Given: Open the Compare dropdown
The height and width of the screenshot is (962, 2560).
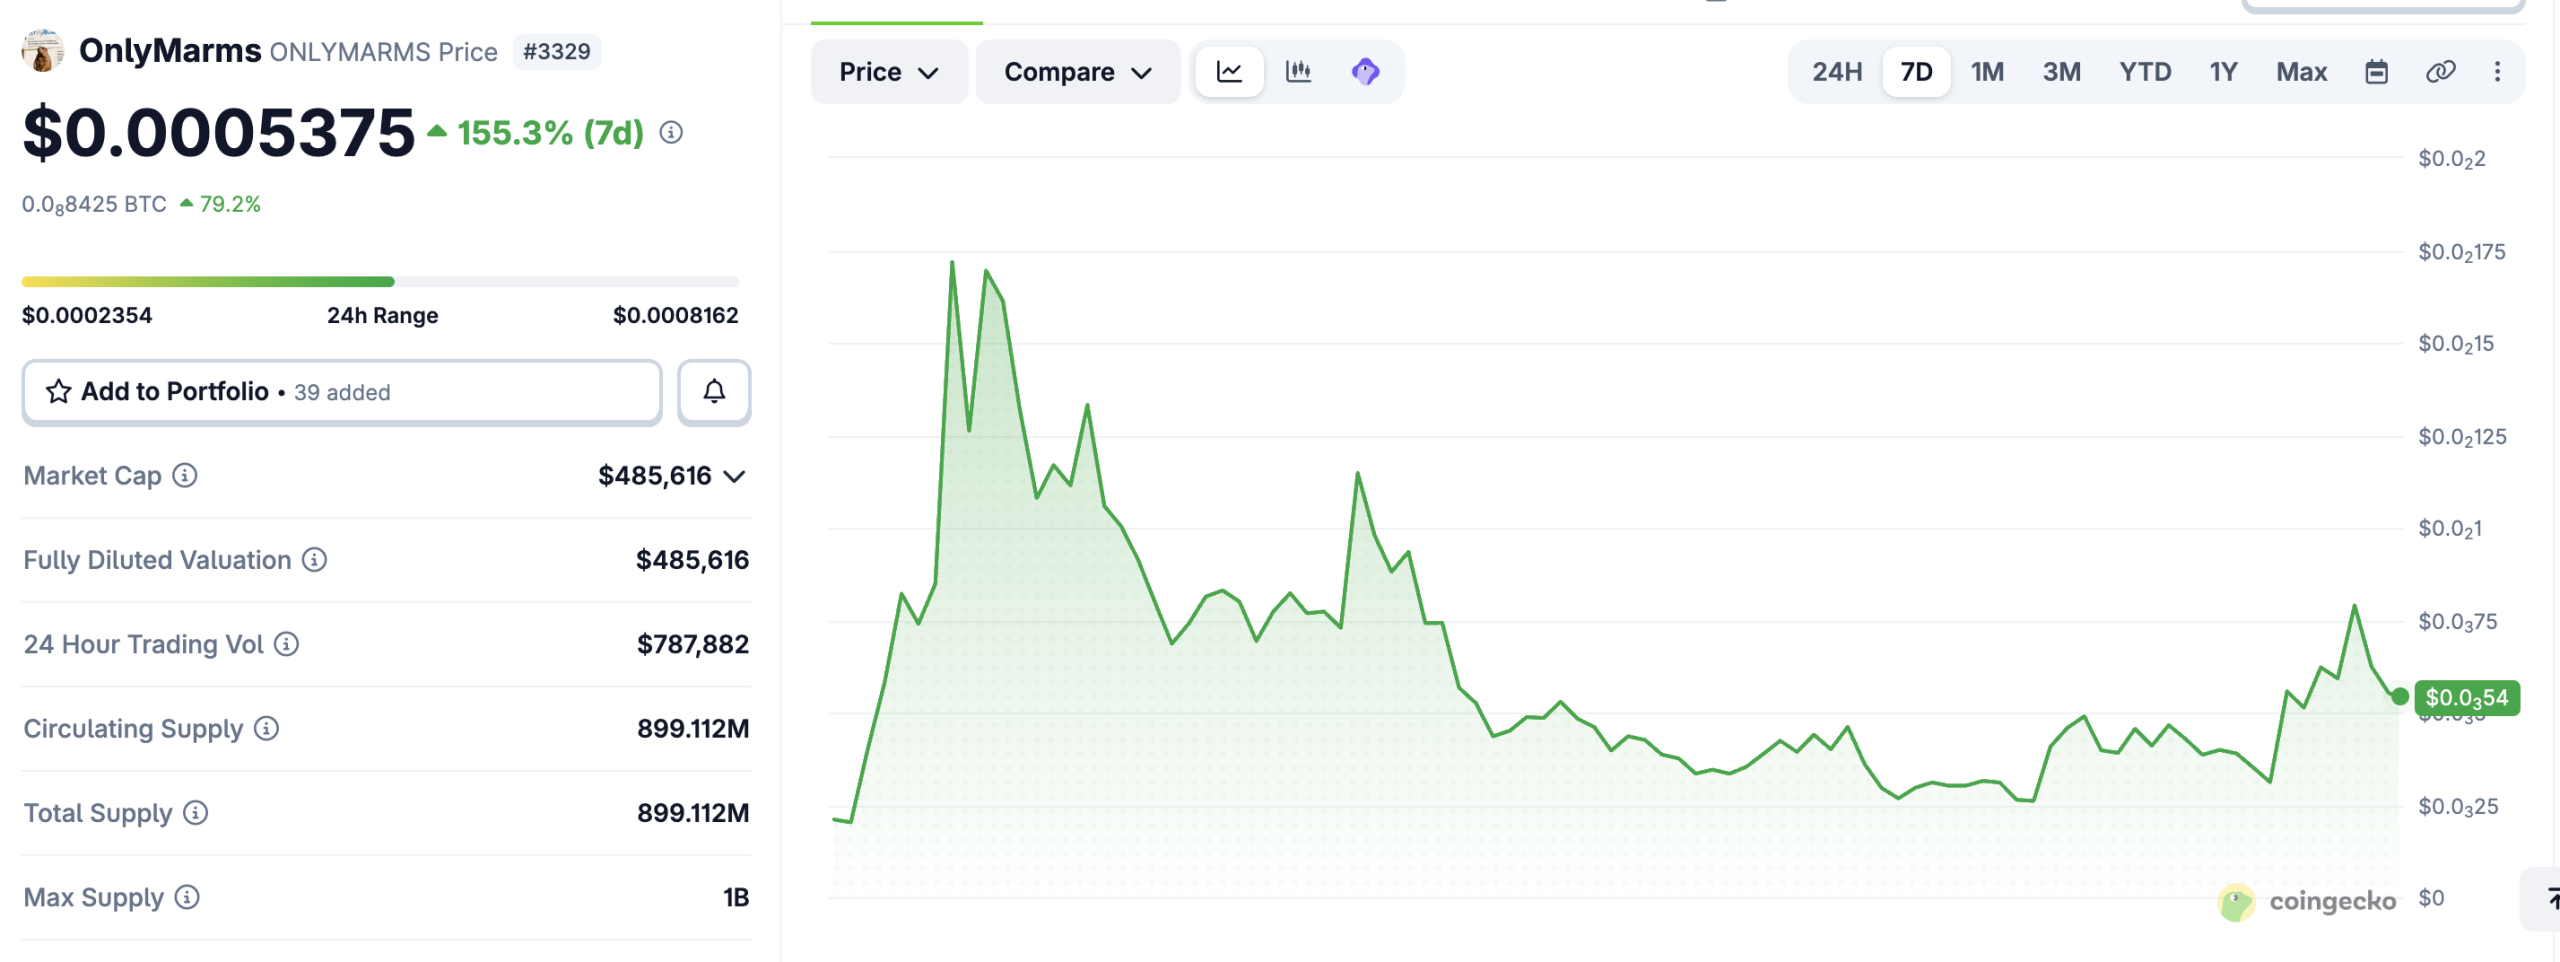Looking at the screenshot, I should [x=1078, y=72].
